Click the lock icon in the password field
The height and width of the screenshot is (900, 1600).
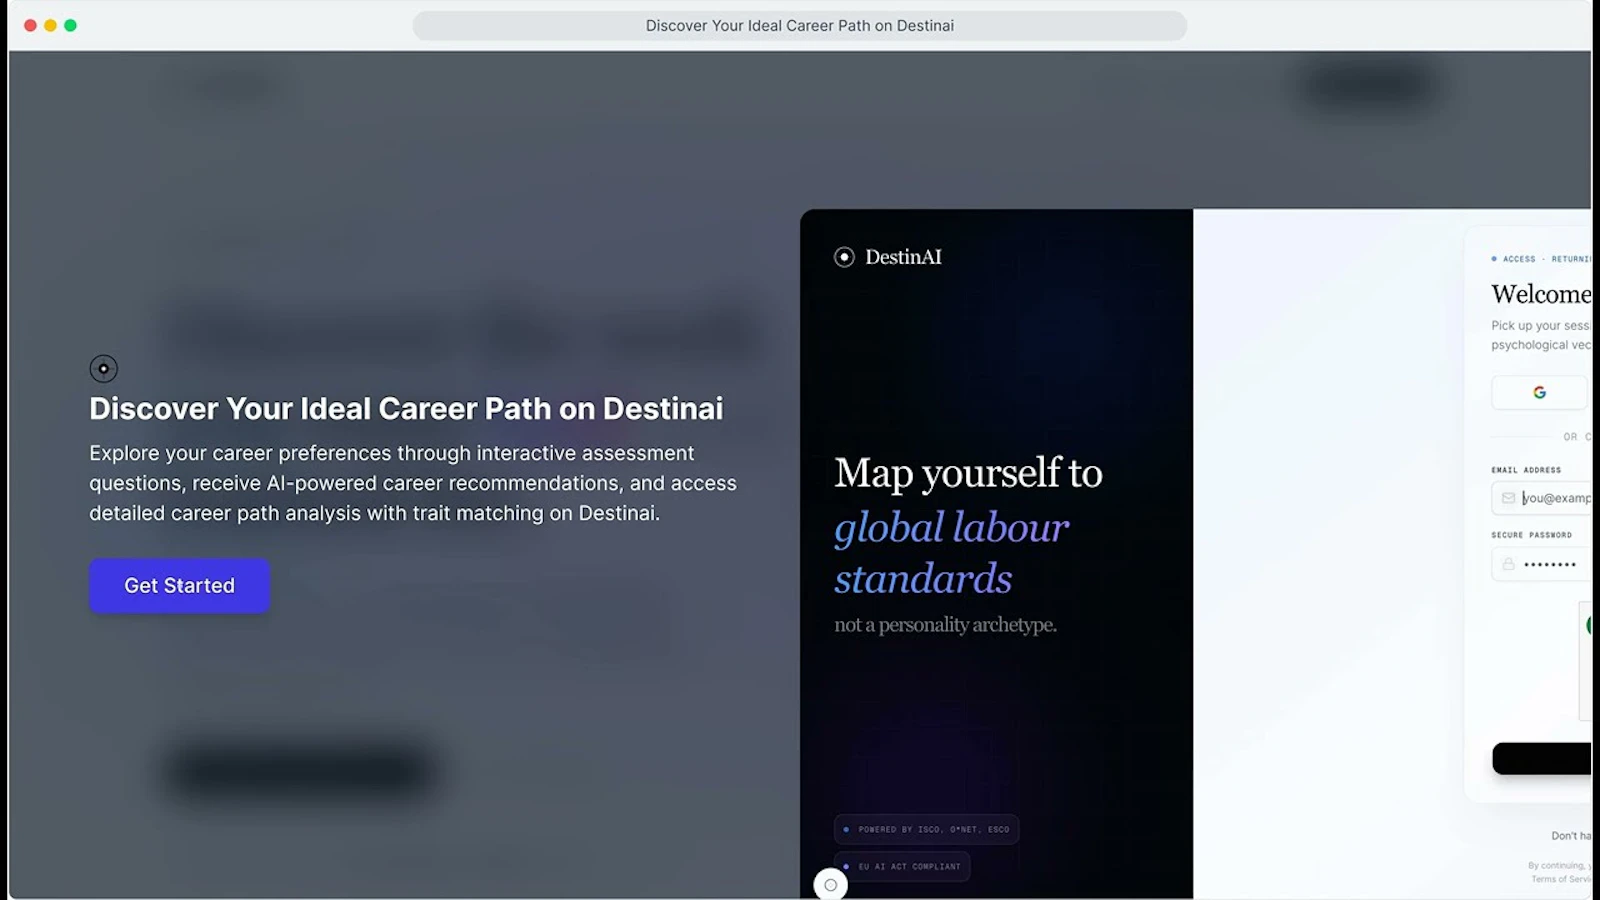pos(1508,564)
